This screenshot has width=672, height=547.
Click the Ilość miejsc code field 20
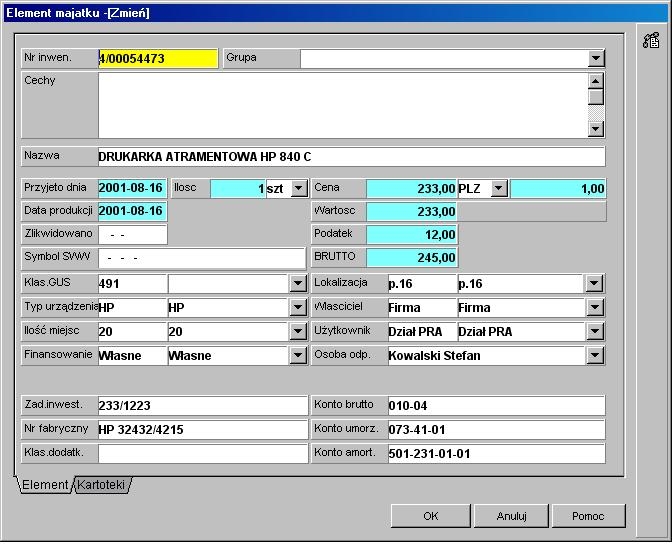pyautogui.click(x=132, y=331)
